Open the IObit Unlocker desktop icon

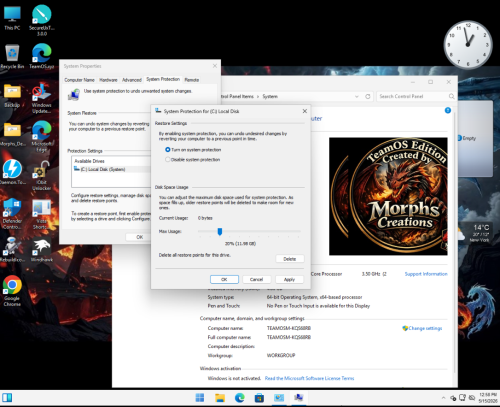41,175
